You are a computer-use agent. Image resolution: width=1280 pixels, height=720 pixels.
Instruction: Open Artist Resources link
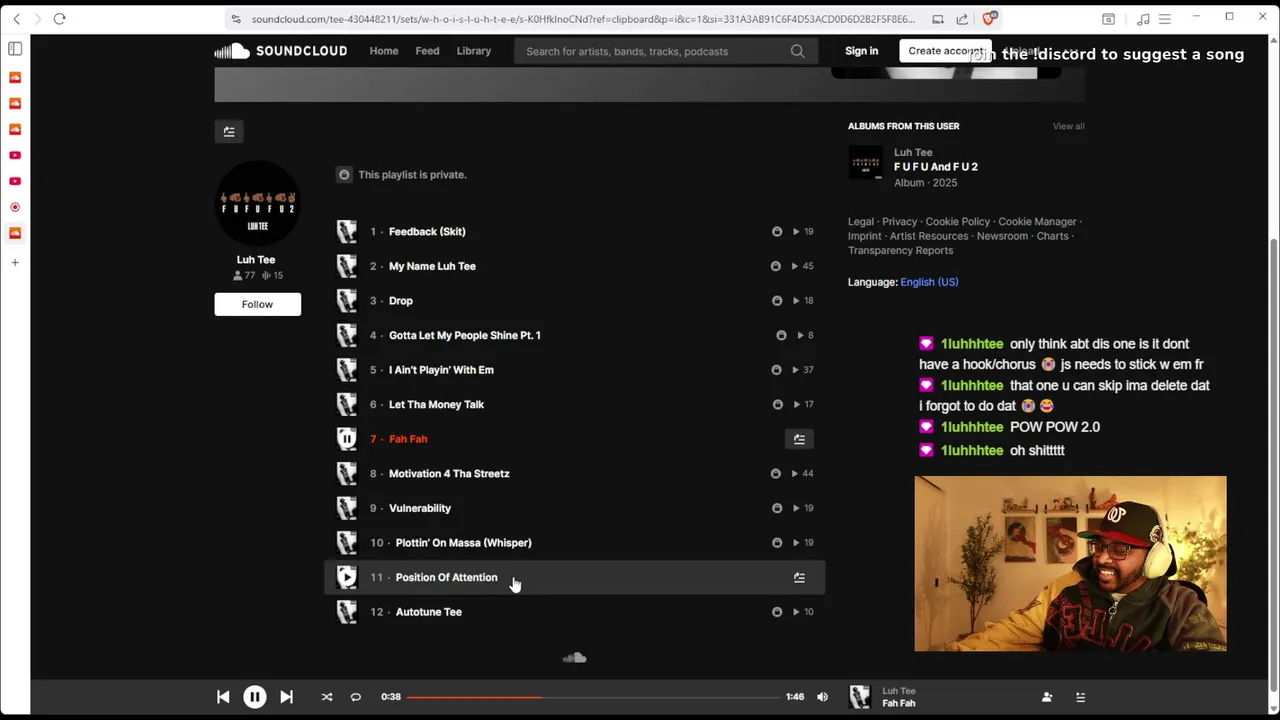(x=929, y=236)
